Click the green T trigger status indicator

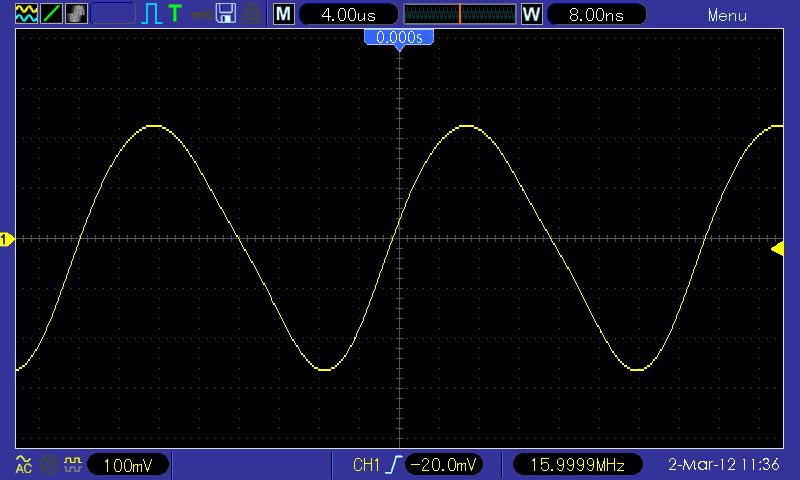175,14
